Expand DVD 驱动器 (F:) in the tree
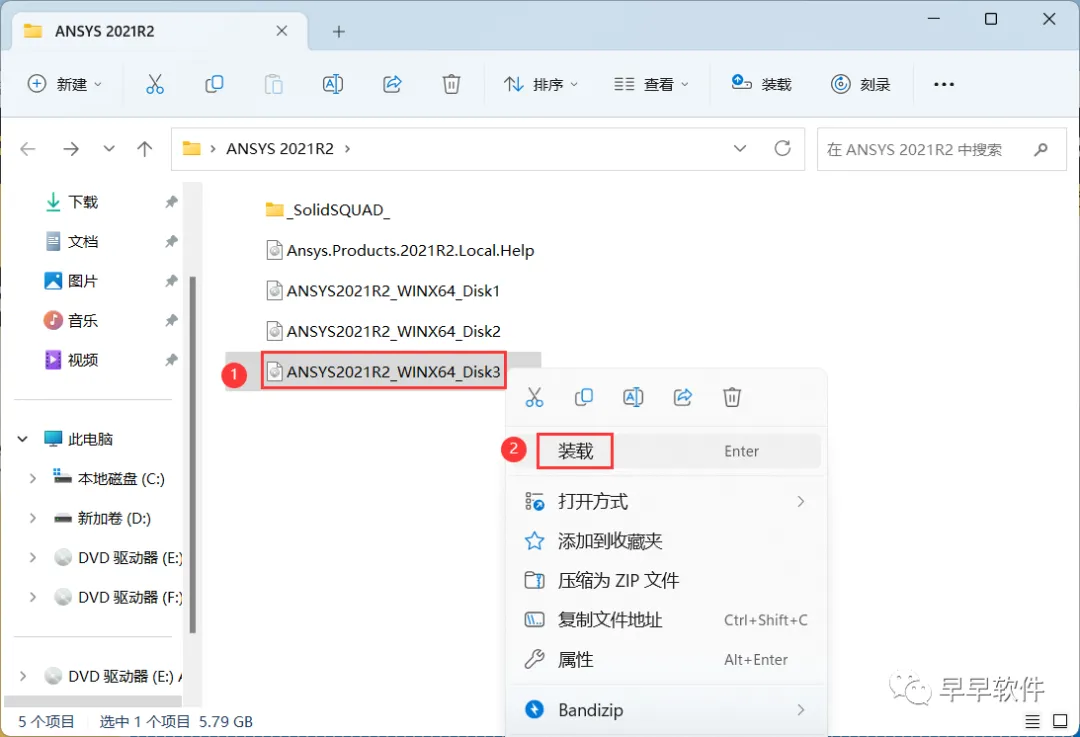This screenshot has width=1080, height=737. tap(32, 597)
